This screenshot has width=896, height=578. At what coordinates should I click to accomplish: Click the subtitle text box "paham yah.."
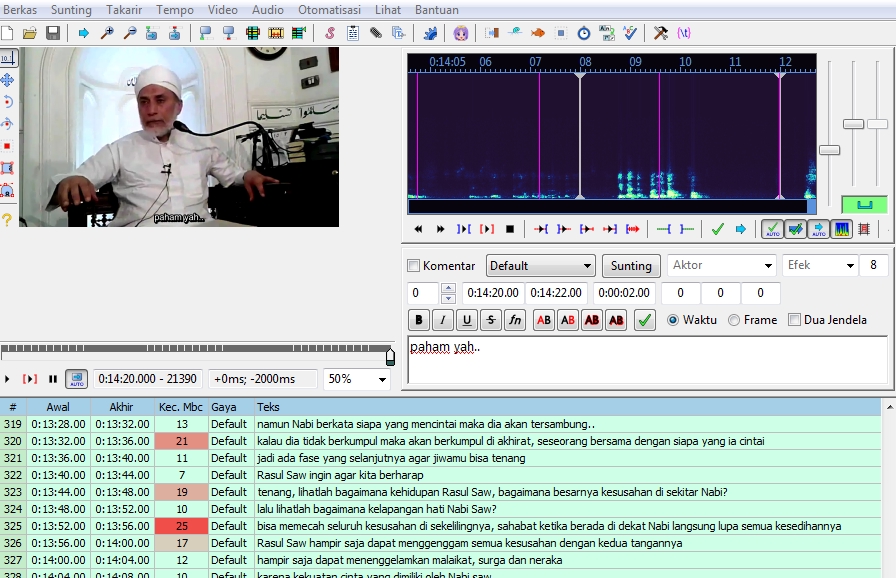coord(647,360)
